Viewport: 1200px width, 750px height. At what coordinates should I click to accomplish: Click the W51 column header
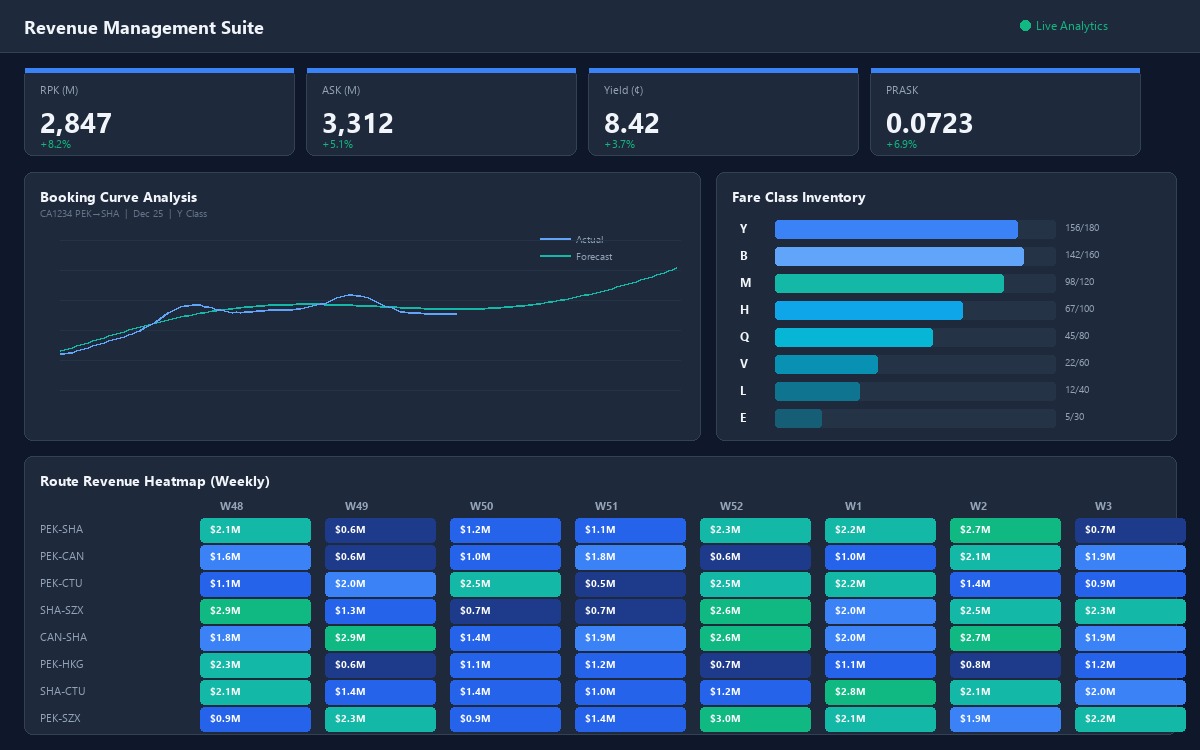[x=606, y=506]
